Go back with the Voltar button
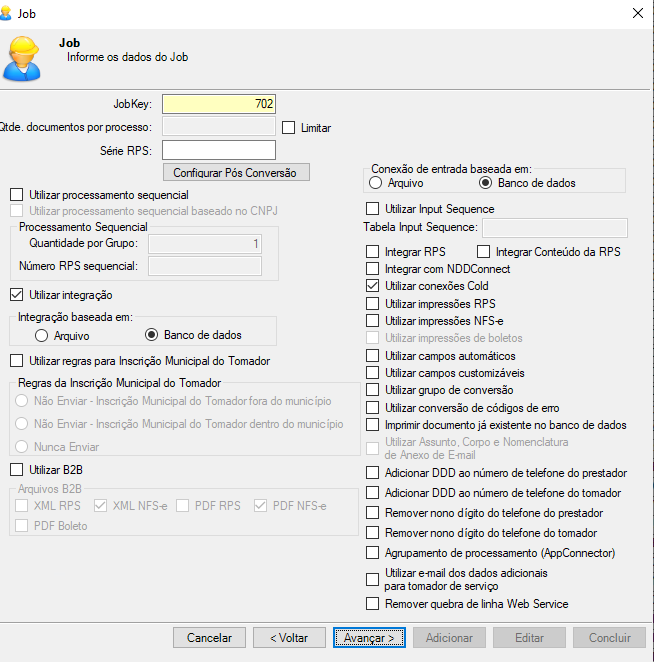Screen dimensions: 654x662 pos(289,637)
